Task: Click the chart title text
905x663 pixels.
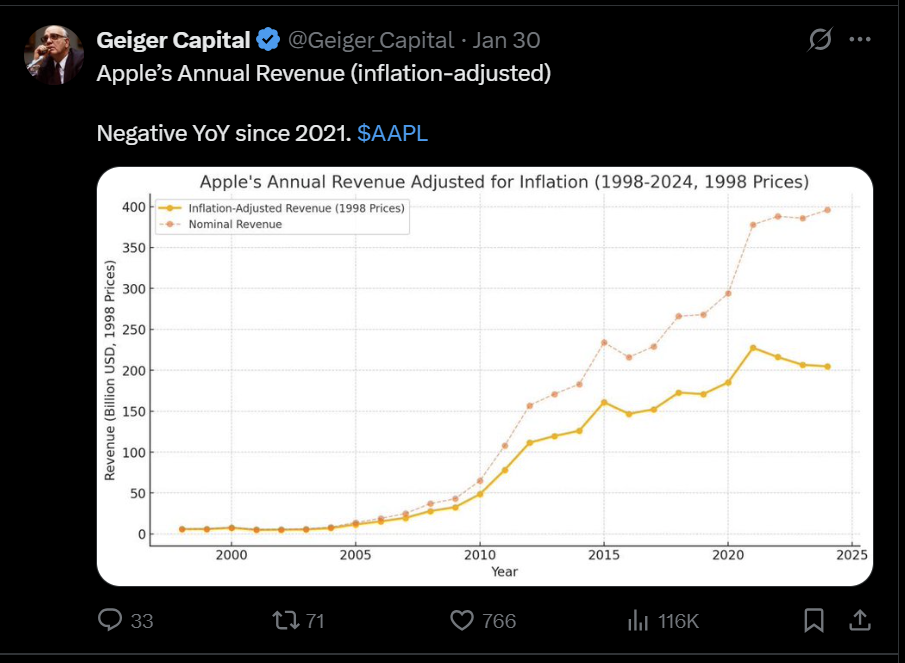Action: point(504,182)
